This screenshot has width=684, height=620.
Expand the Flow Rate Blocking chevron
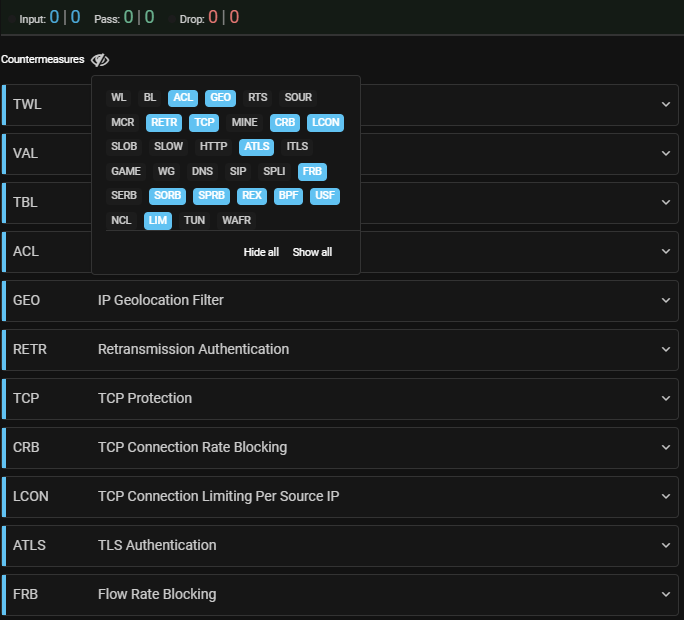(x=666, y=594)
